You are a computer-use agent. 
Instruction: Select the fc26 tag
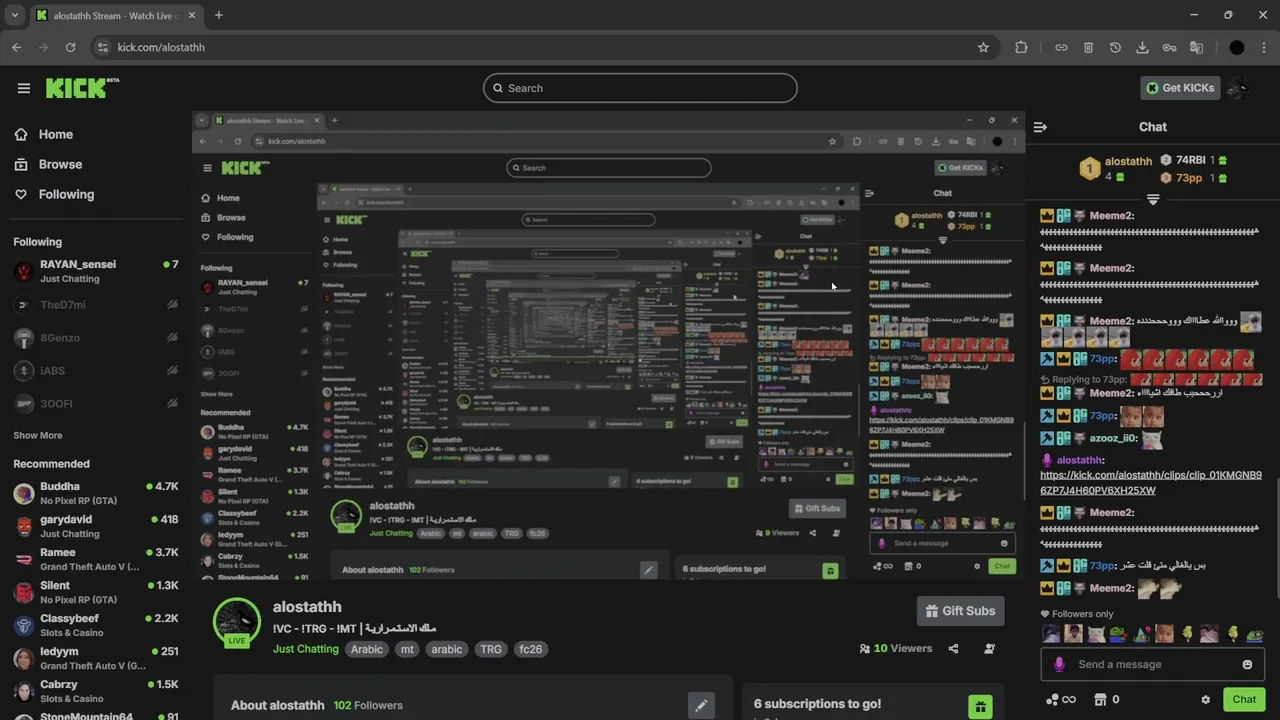point(531,649)
